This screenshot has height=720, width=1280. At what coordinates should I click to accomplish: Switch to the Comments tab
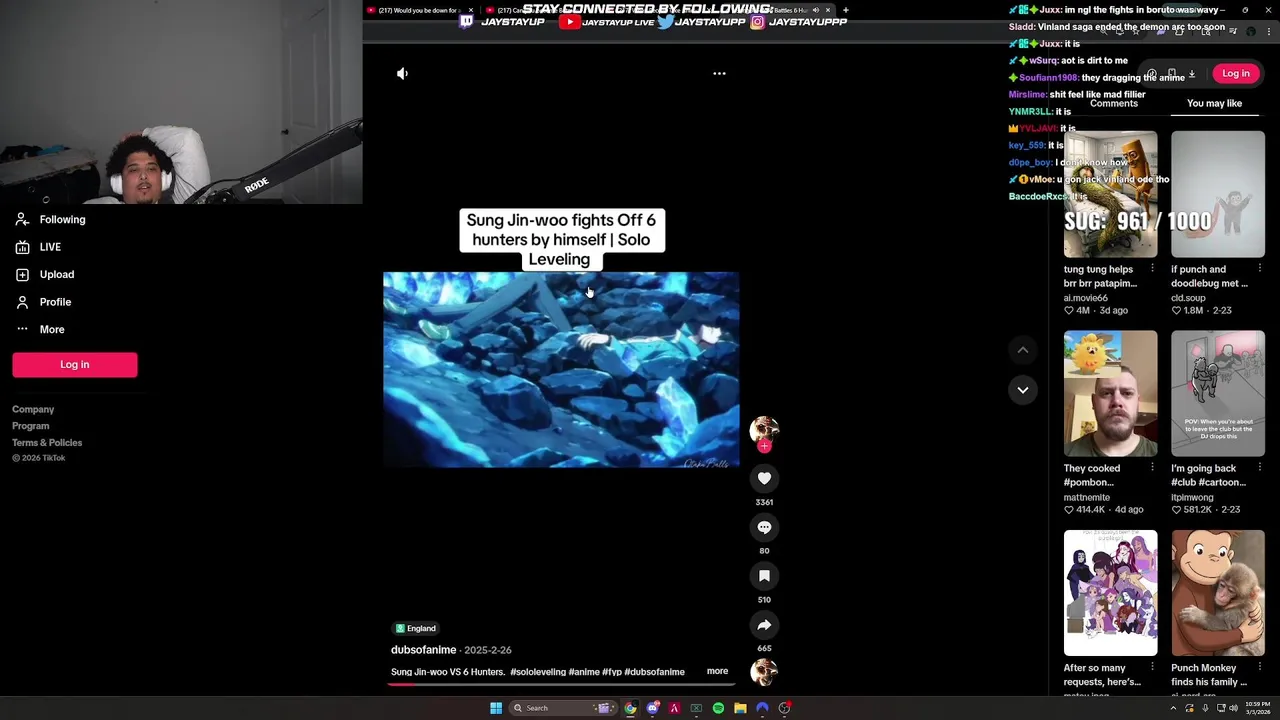pos(1113,103)
